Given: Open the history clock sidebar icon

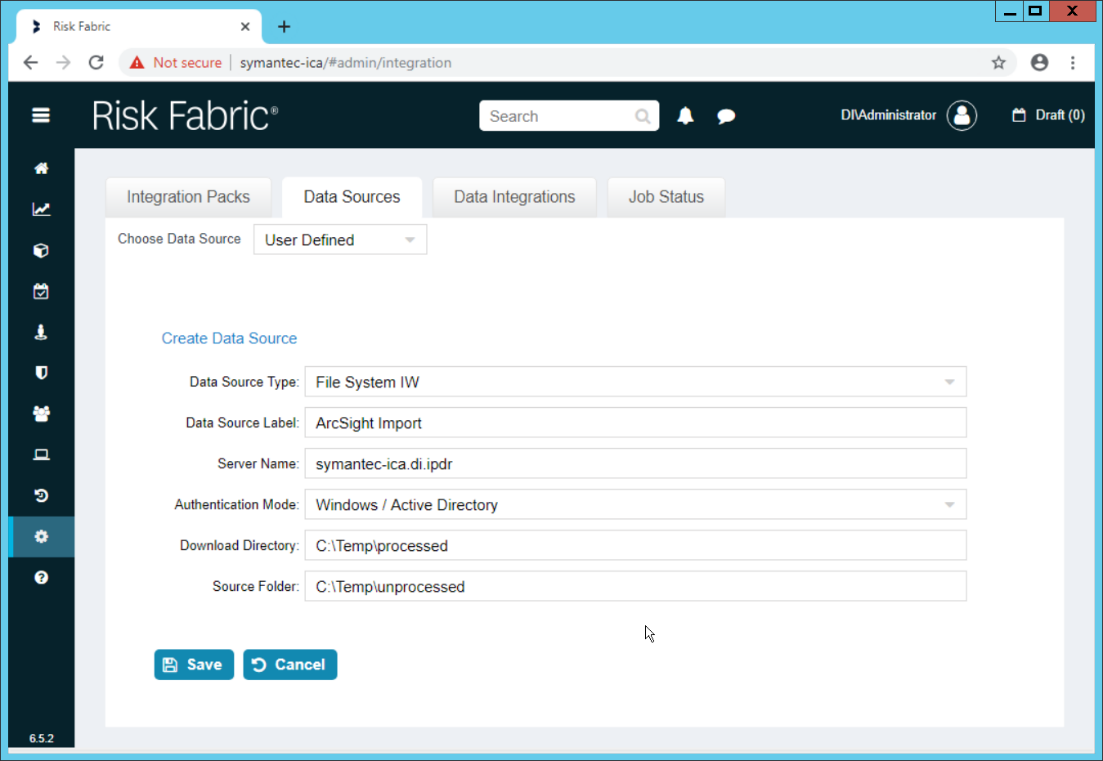Looking at the screenshot, I should 41,496.
